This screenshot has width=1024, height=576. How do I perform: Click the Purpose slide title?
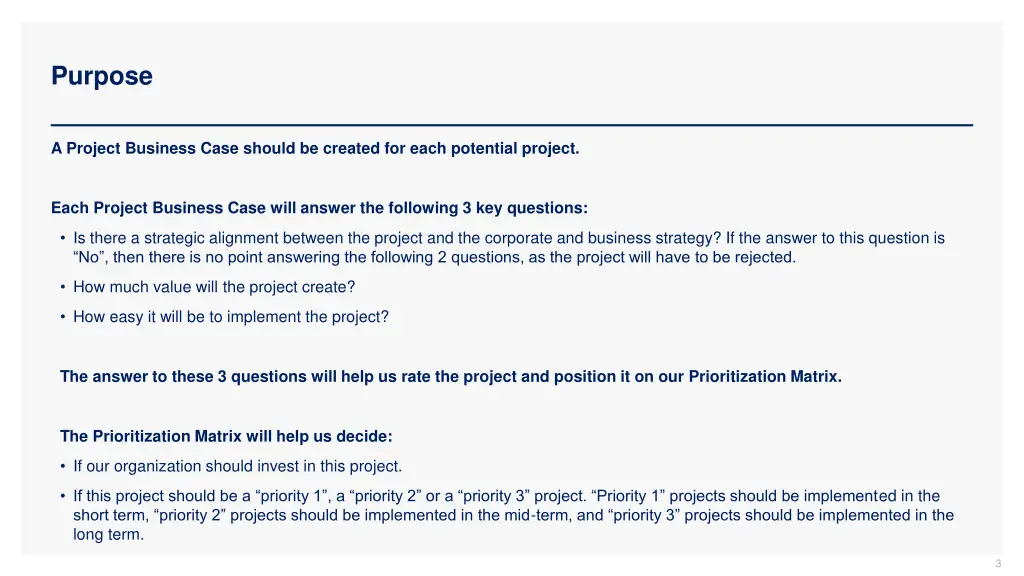pyautogui.click(x=102, y=76)
